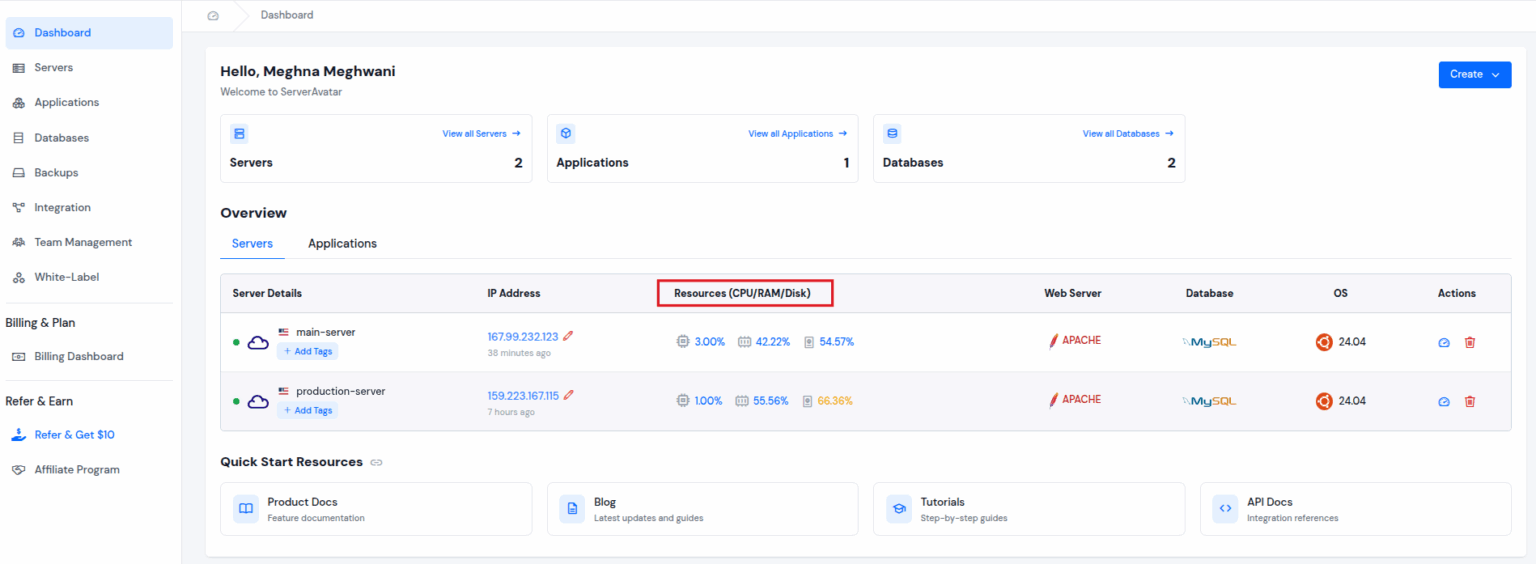Click edit pencil beside IP 159.223.167.115
Viewport: 1536px width, 564px height.
coord(569,395)
